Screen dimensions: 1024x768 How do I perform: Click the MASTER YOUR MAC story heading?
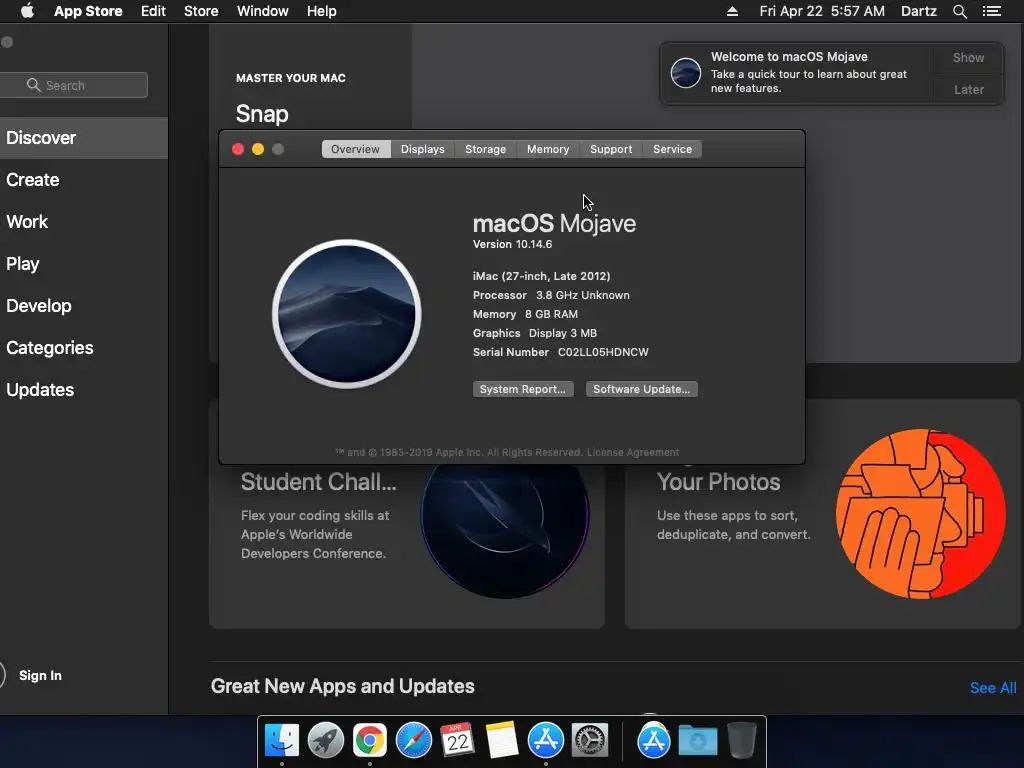click(x=291, y=78)
